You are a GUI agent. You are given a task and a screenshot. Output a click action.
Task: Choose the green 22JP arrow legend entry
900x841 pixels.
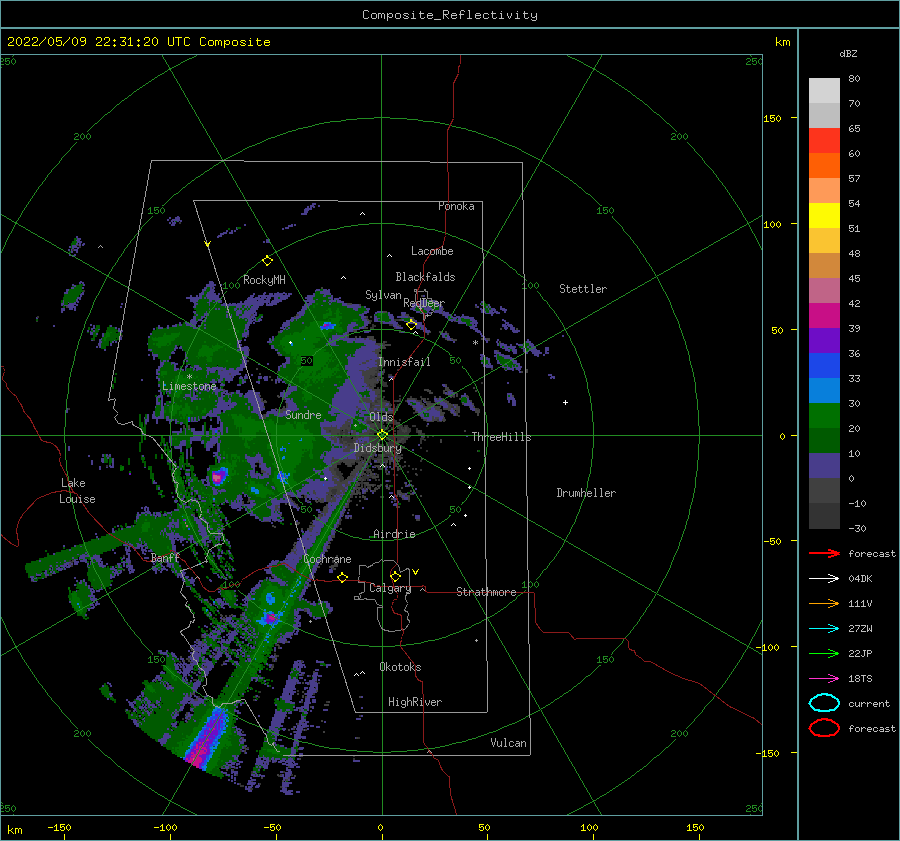click(x=824, y=653)
